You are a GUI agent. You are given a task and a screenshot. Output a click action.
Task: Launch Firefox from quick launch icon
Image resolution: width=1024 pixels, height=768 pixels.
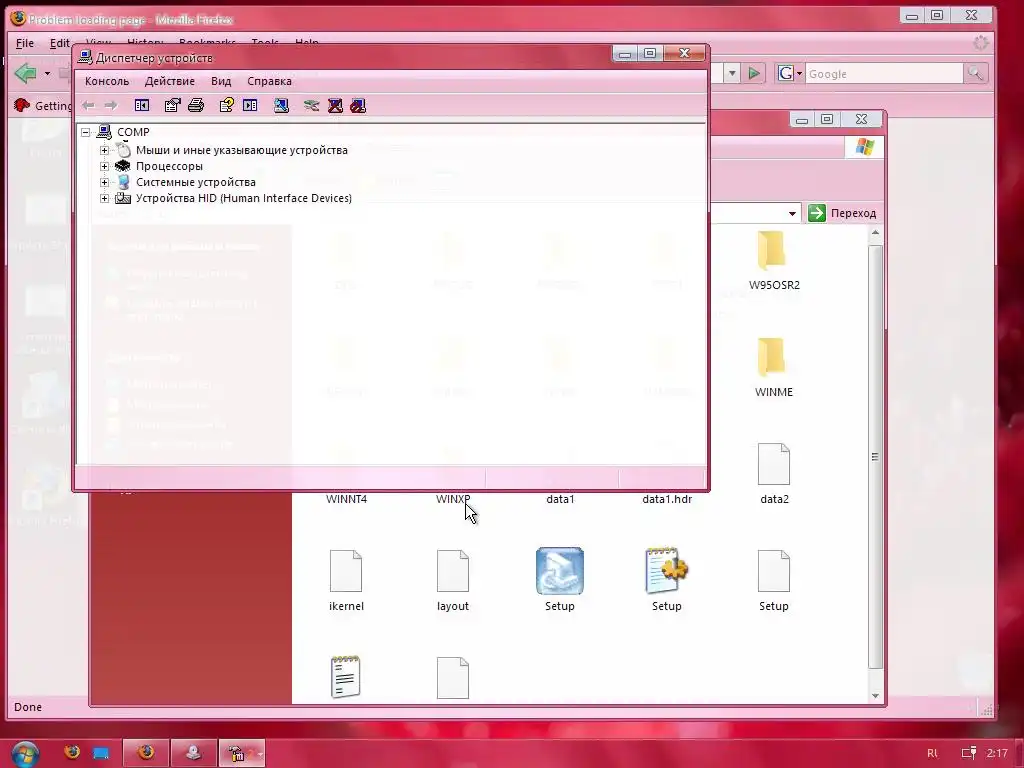point(72,752)
